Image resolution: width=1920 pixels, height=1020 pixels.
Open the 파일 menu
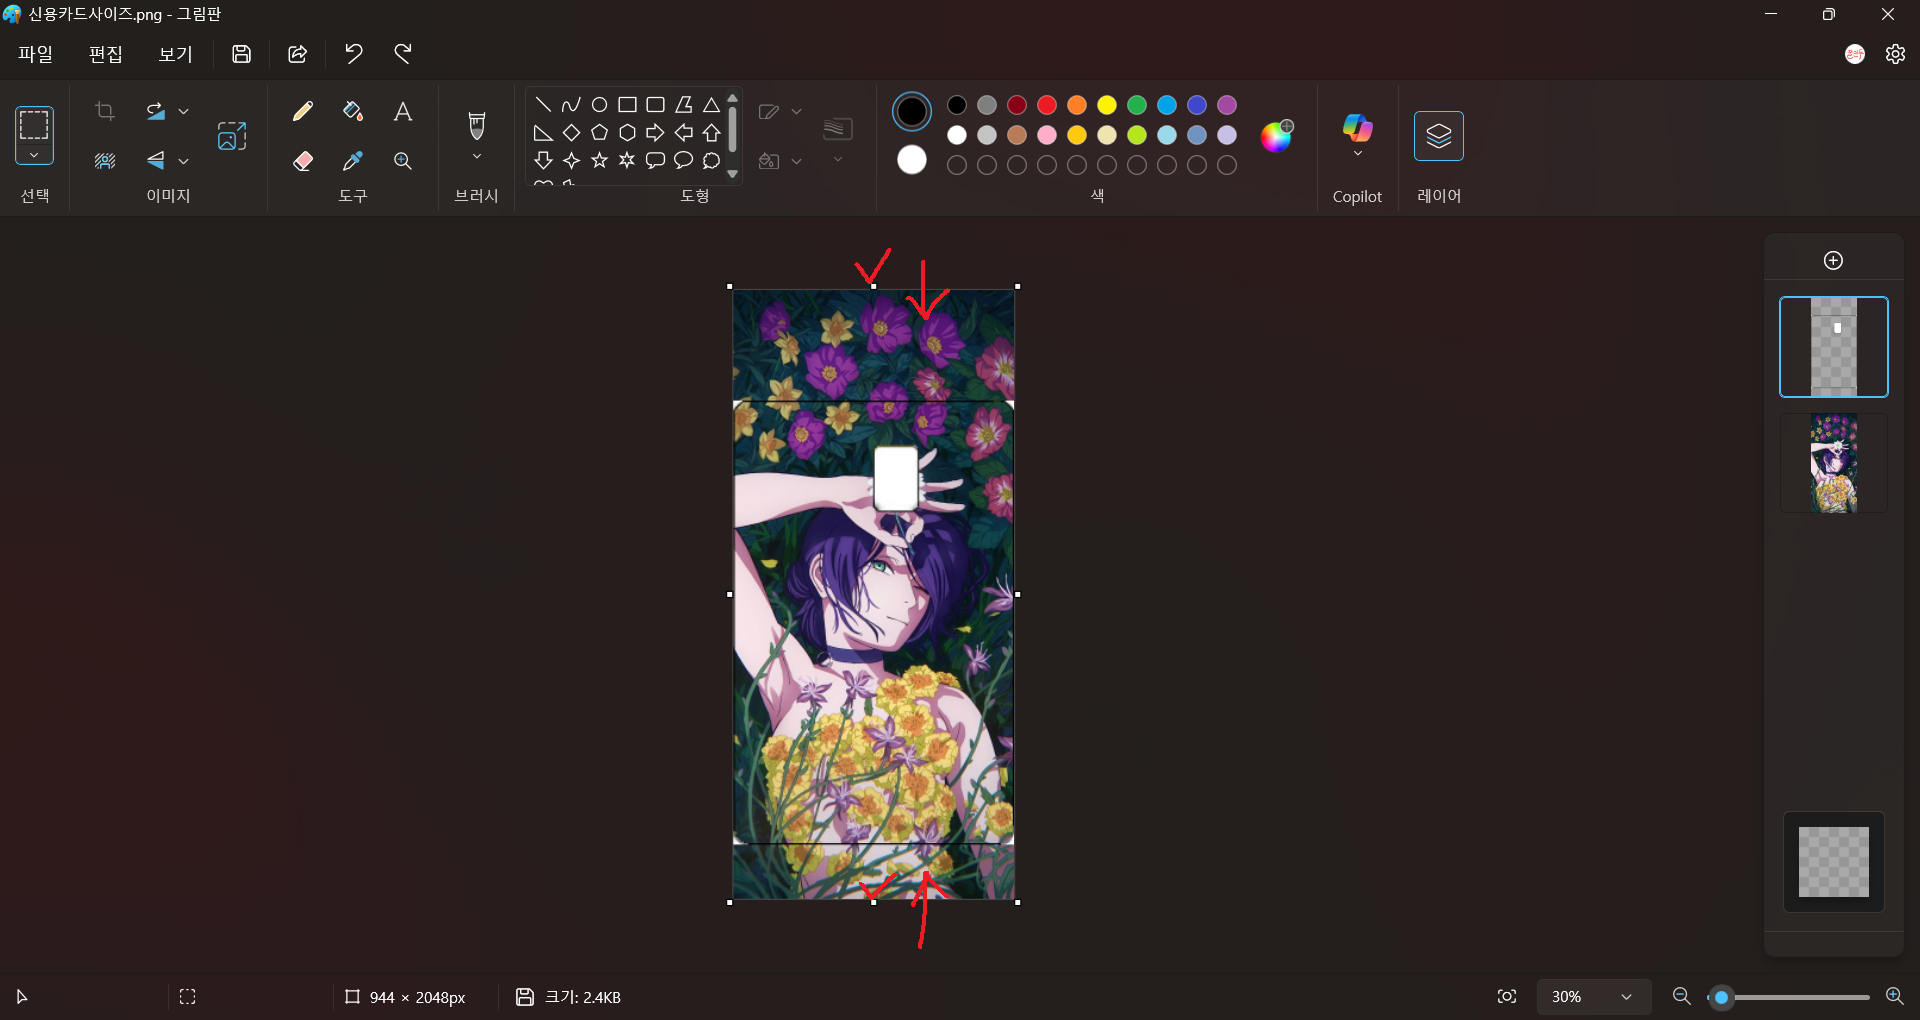[36, 54]
